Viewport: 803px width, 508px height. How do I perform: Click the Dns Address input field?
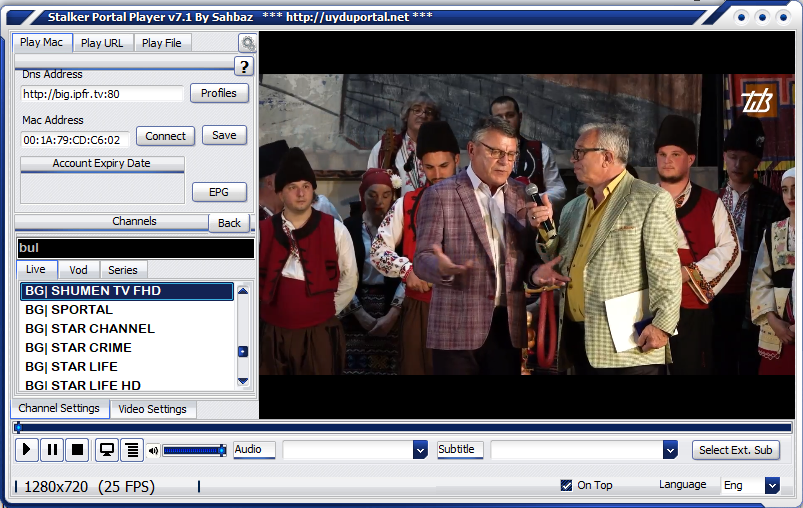(102, 94)
